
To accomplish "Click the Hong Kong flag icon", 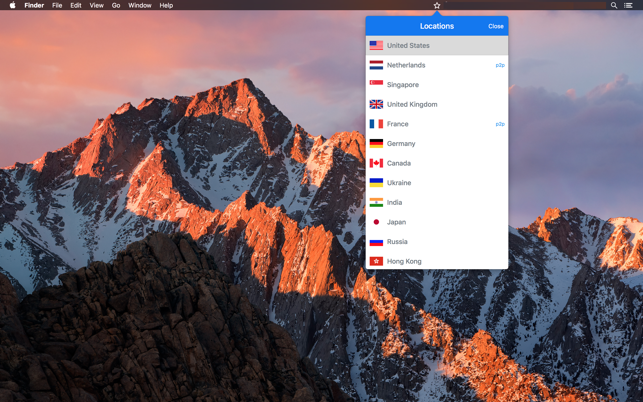I will tap(376, 261).
